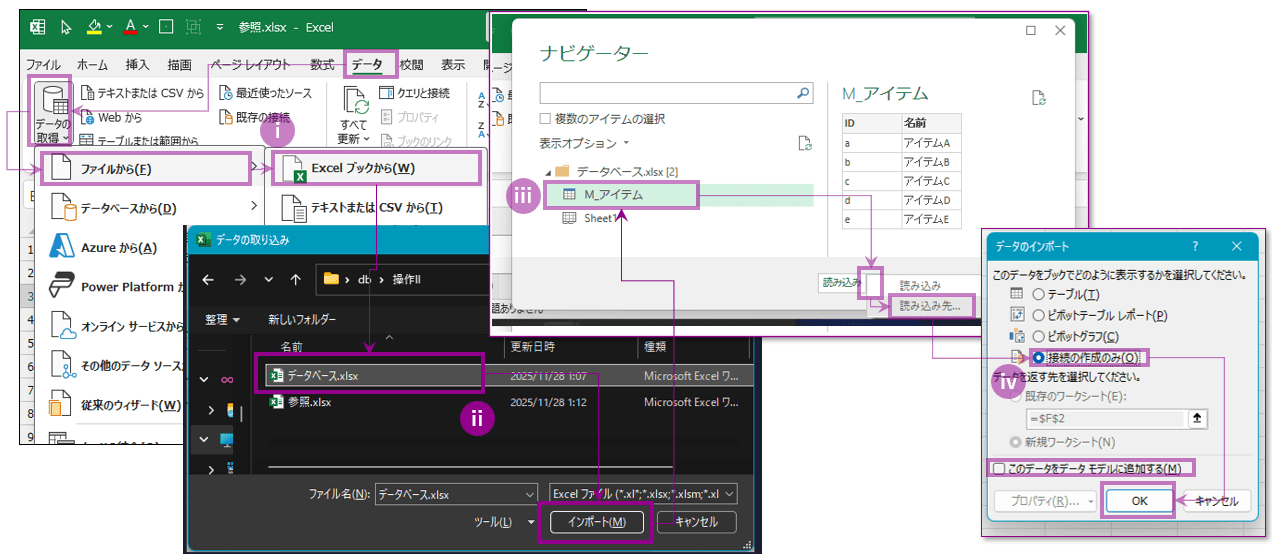Click the Excel logo icon in the title bar
Viewport: 1272px width, 554px height.
37,27
